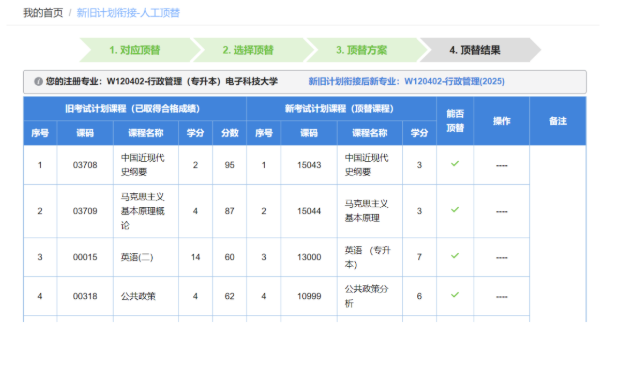Viewport: 626px width, 372px height.
Task: Select old course code 03708 cell
Action: click(85, 165)
